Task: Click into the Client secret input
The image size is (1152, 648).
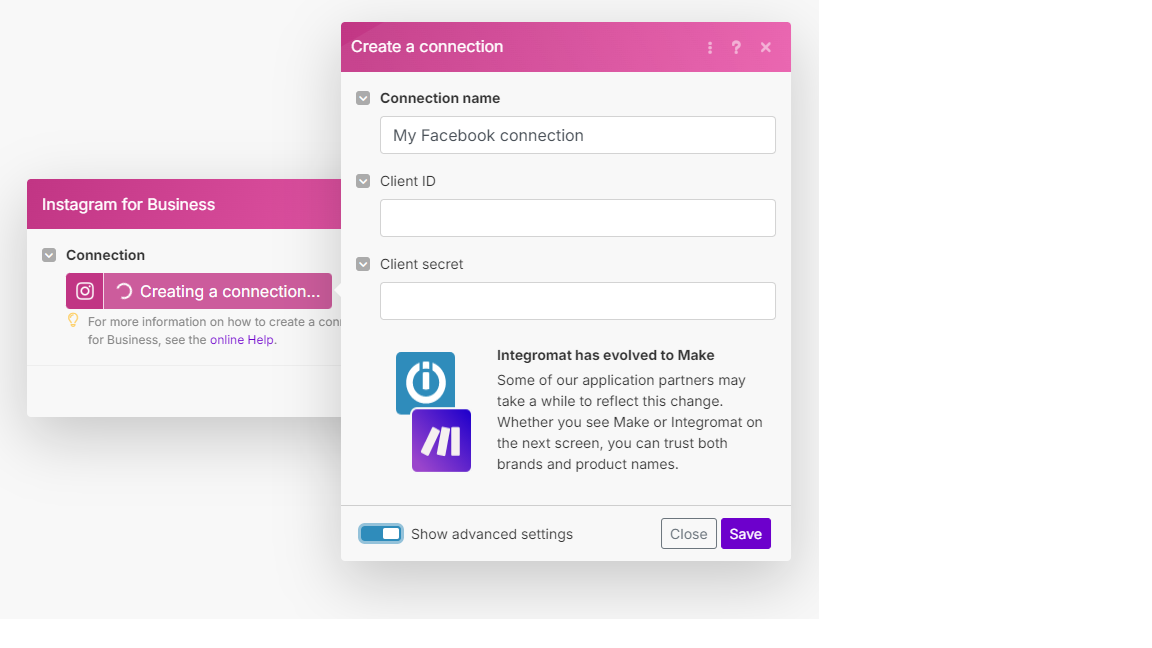Action: 577,301
